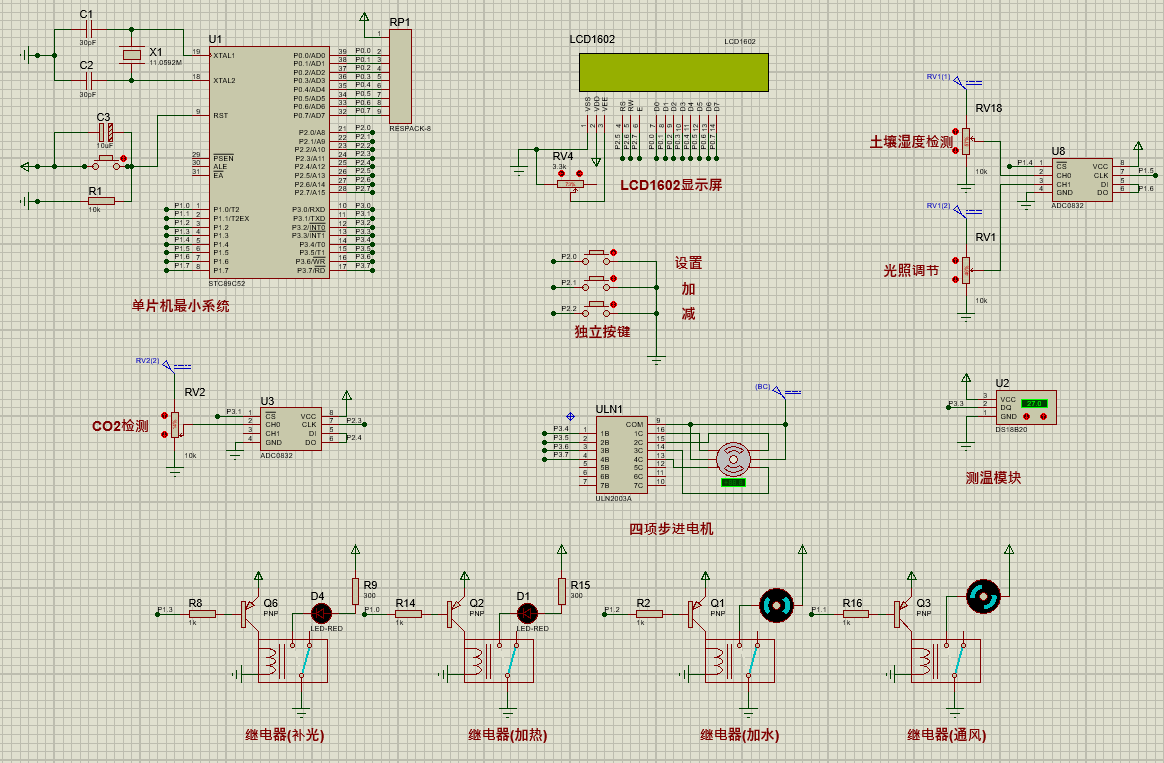Select the DS18B20 temperature sensor U2

click(1025, 407)
